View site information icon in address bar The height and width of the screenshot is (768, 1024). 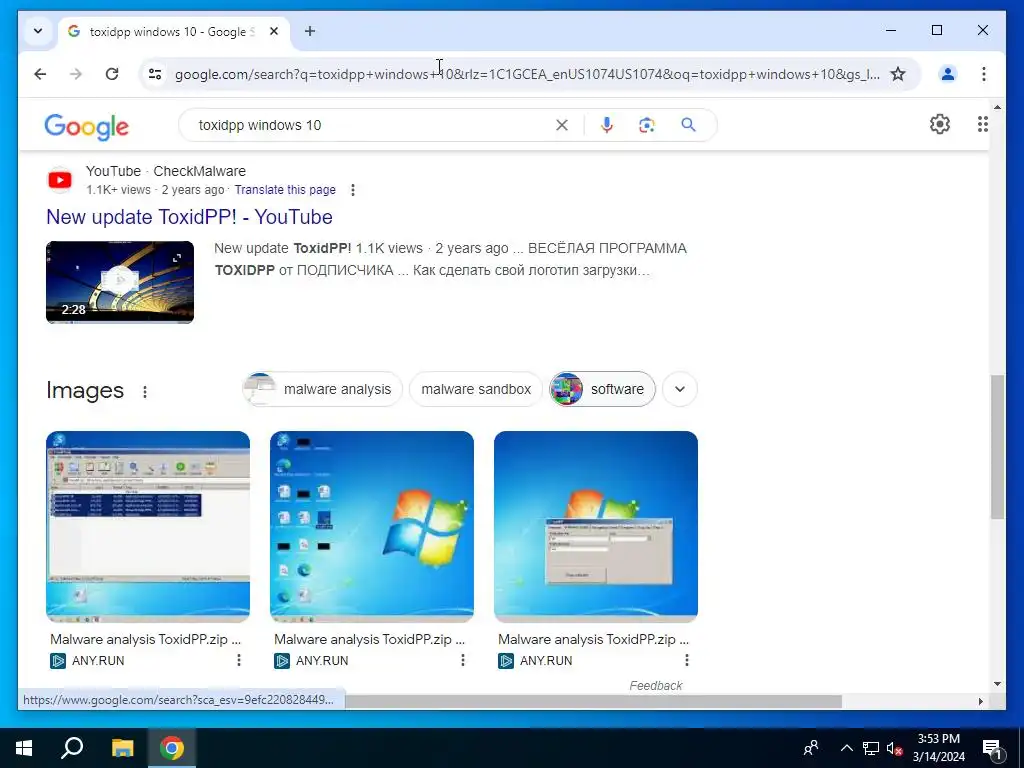[x=155, y=74]
